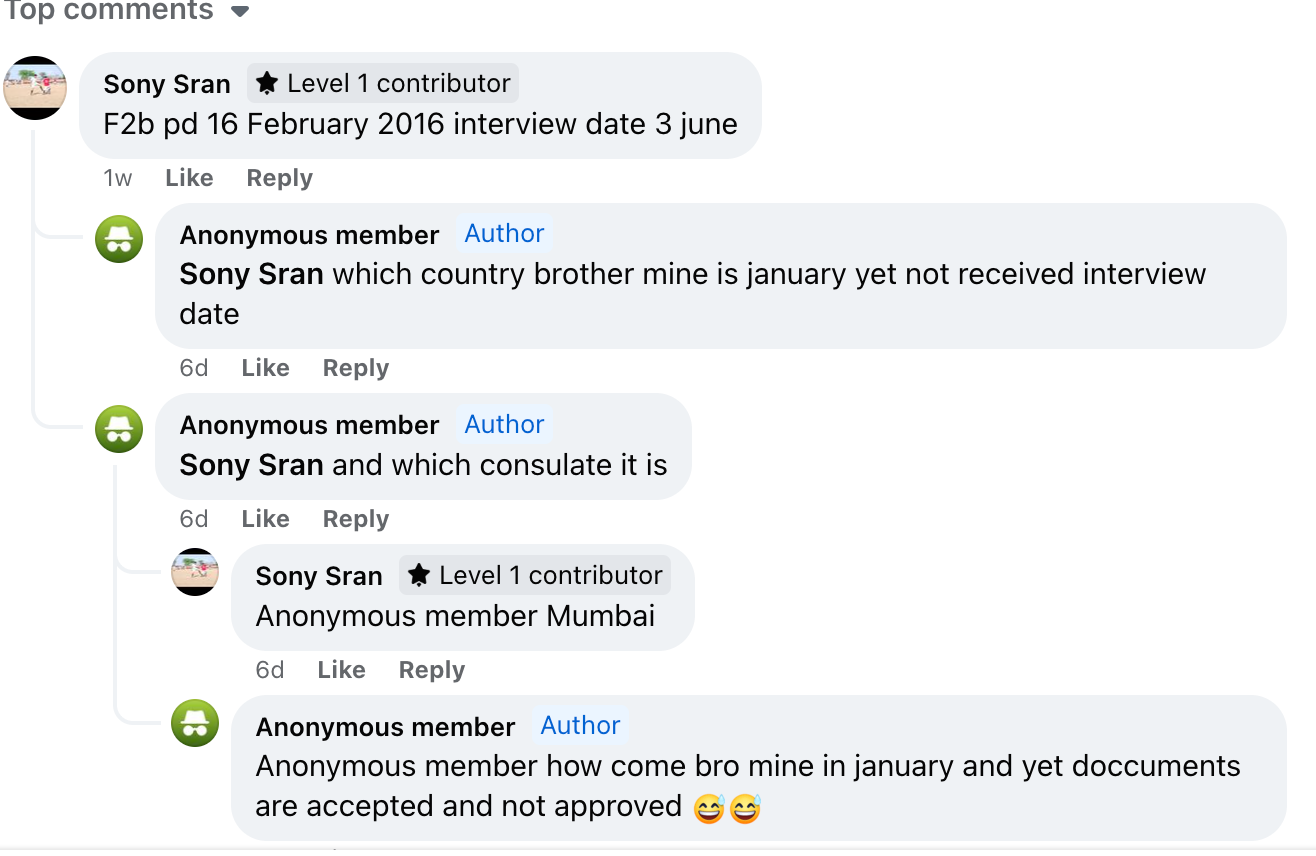The image size is (1316, 856).
Task: Reply to the F2b pd 16 February comment
Action: [280, 178]
